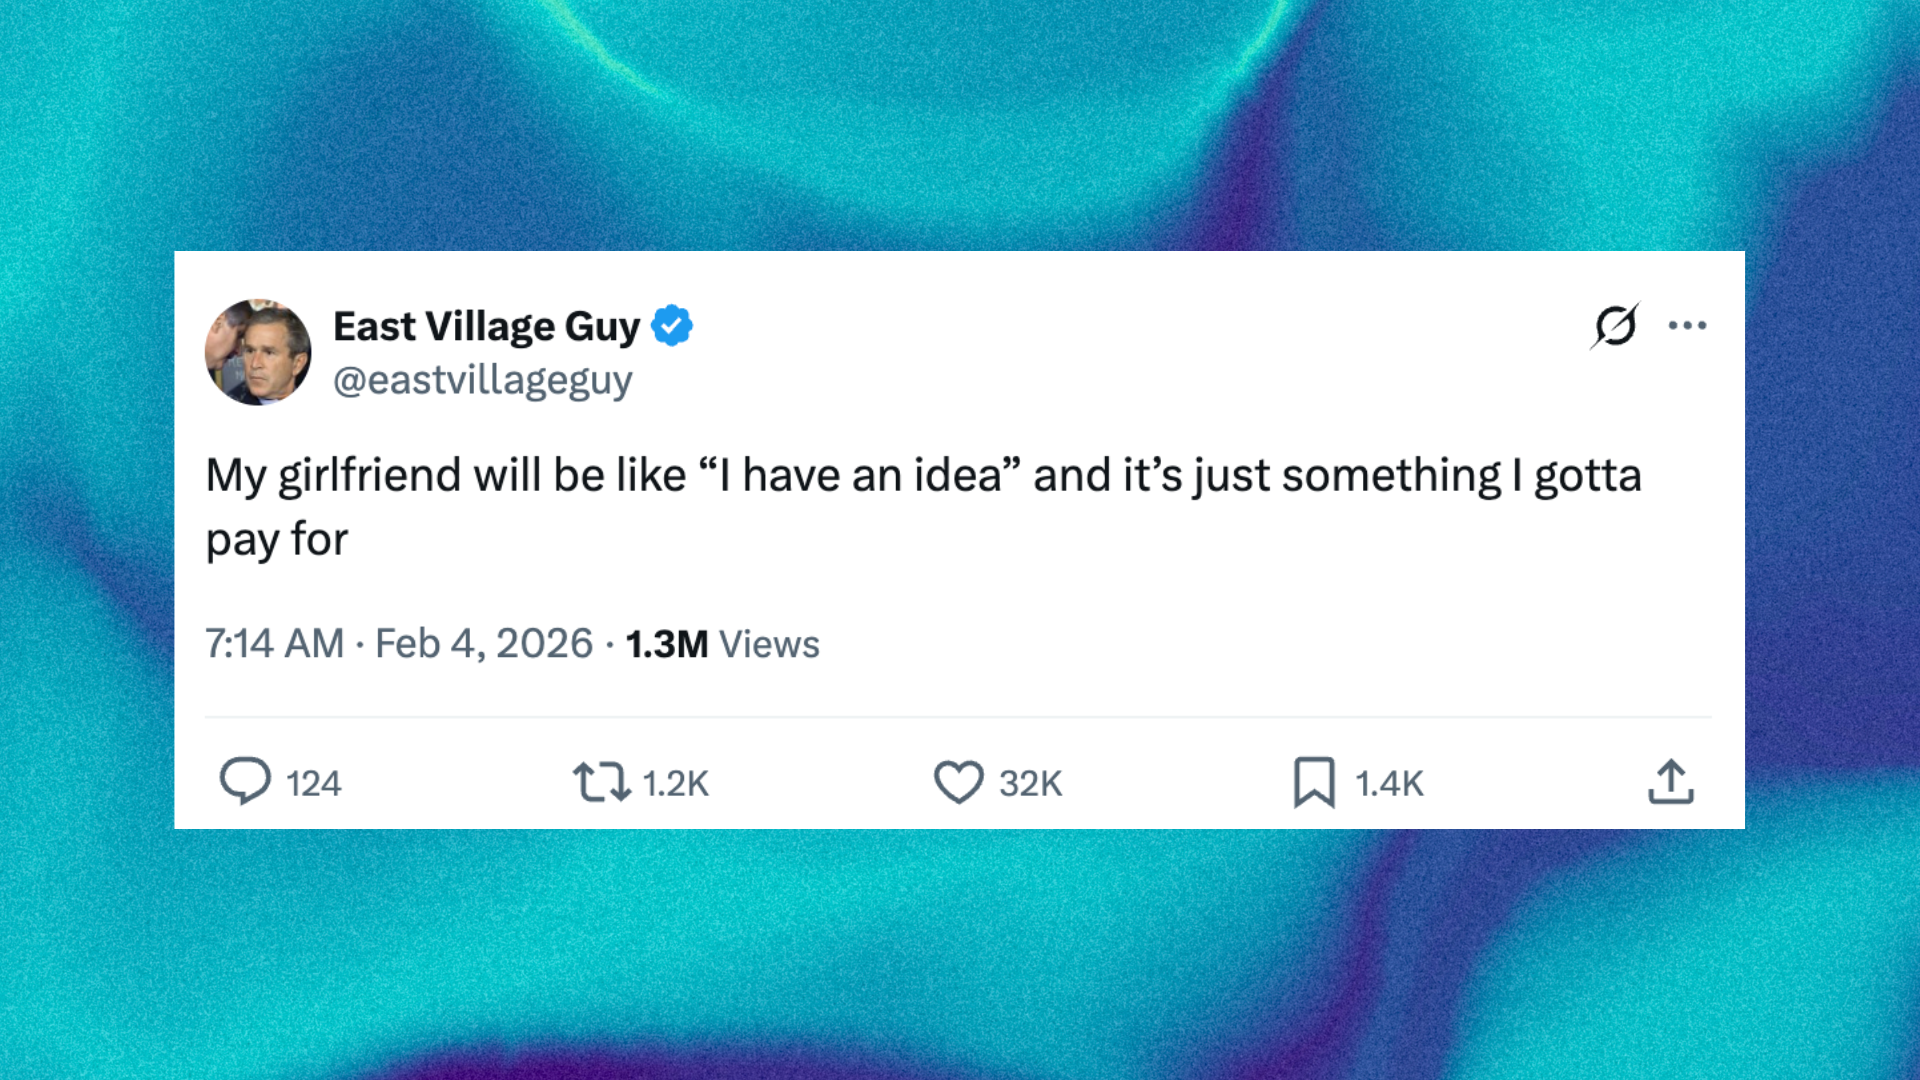
Task: Click the reply speech bubble icon
Action: coord(245,781)
